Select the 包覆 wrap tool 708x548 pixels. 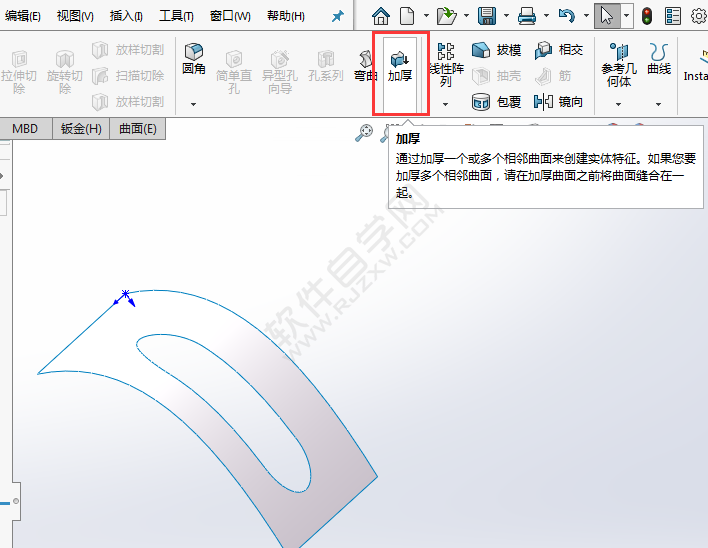(496, 102)
